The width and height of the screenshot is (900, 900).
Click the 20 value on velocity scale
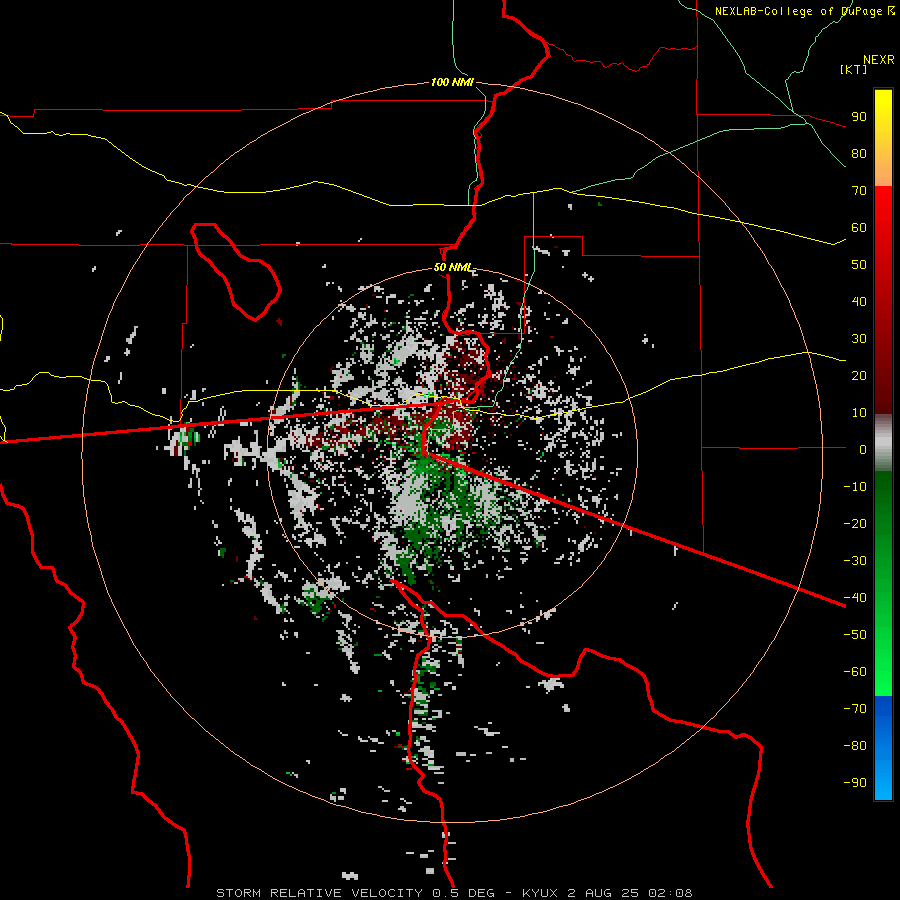tap(859, 375)
